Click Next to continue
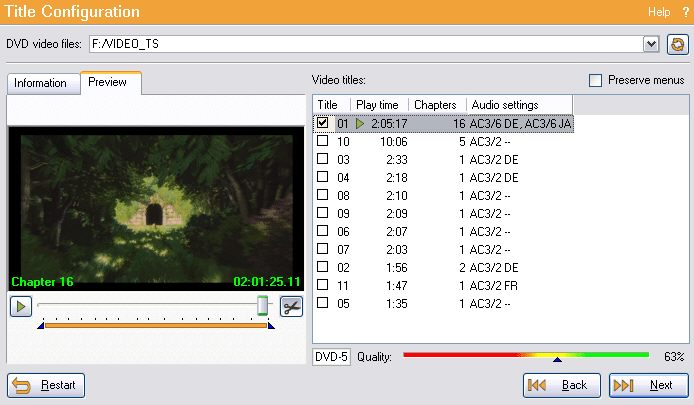Viewport: 694px width, 405px height. [649, 385]
